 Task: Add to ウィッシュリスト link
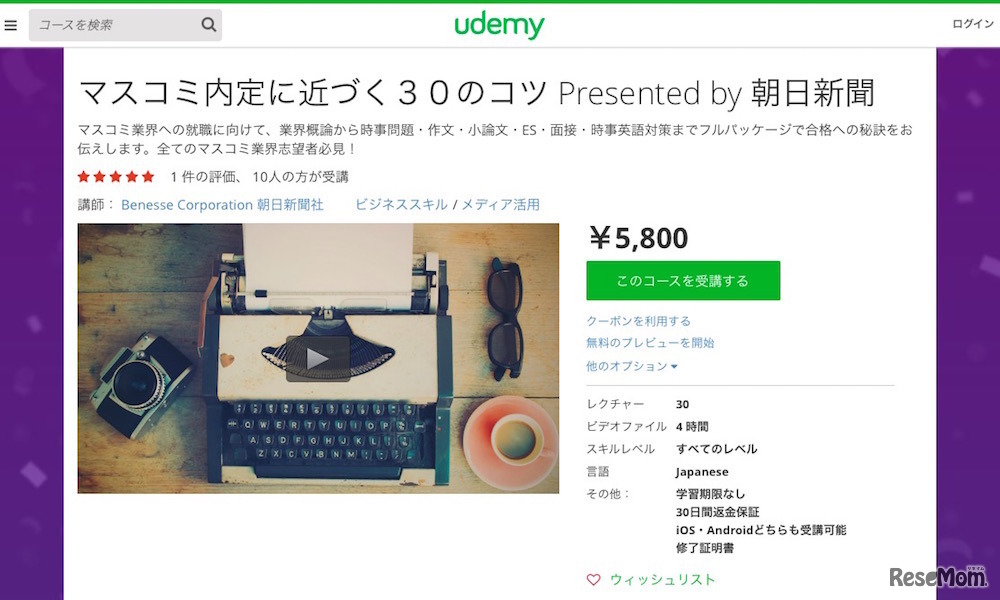[662, 580]
